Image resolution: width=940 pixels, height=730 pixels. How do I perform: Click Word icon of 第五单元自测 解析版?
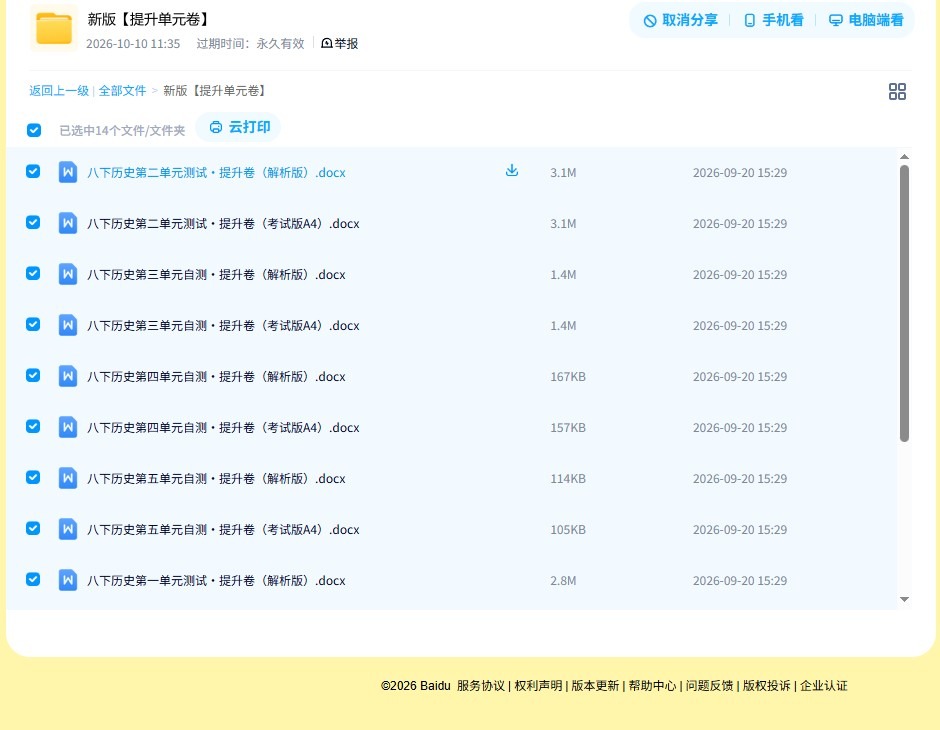68,478
